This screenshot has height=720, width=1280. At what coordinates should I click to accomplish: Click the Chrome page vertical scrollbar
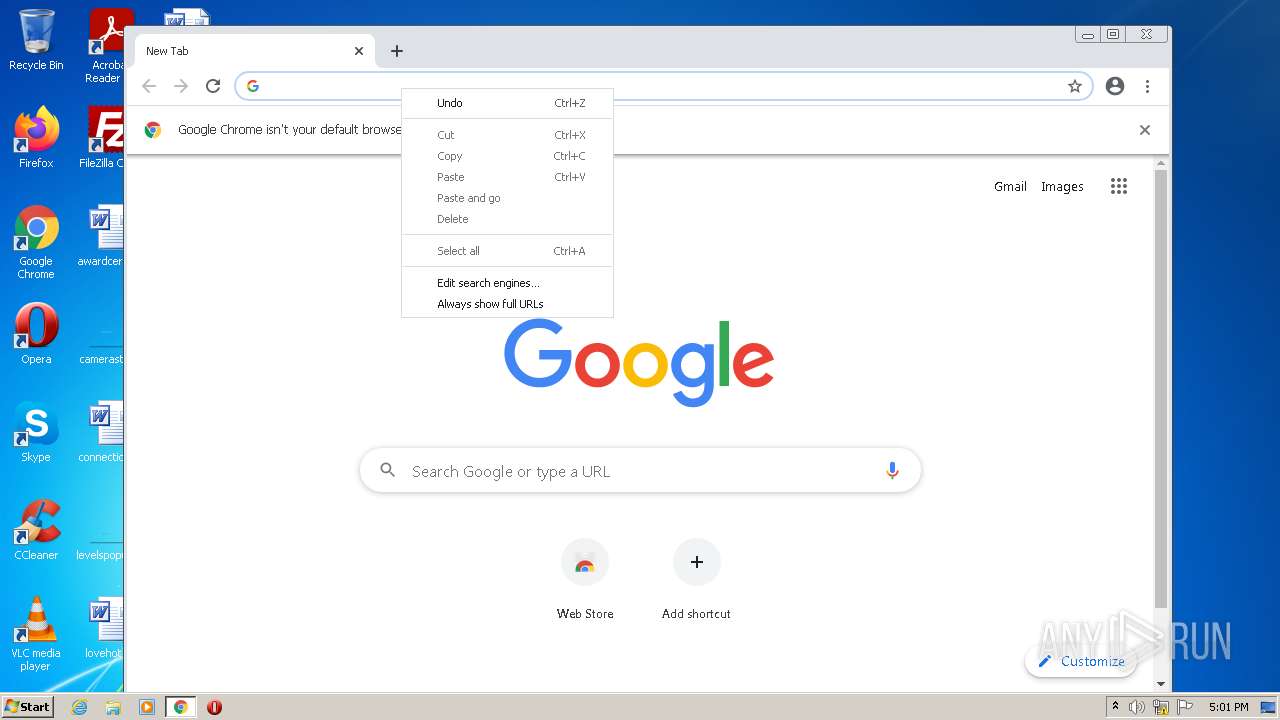(x=1161, y=390)
